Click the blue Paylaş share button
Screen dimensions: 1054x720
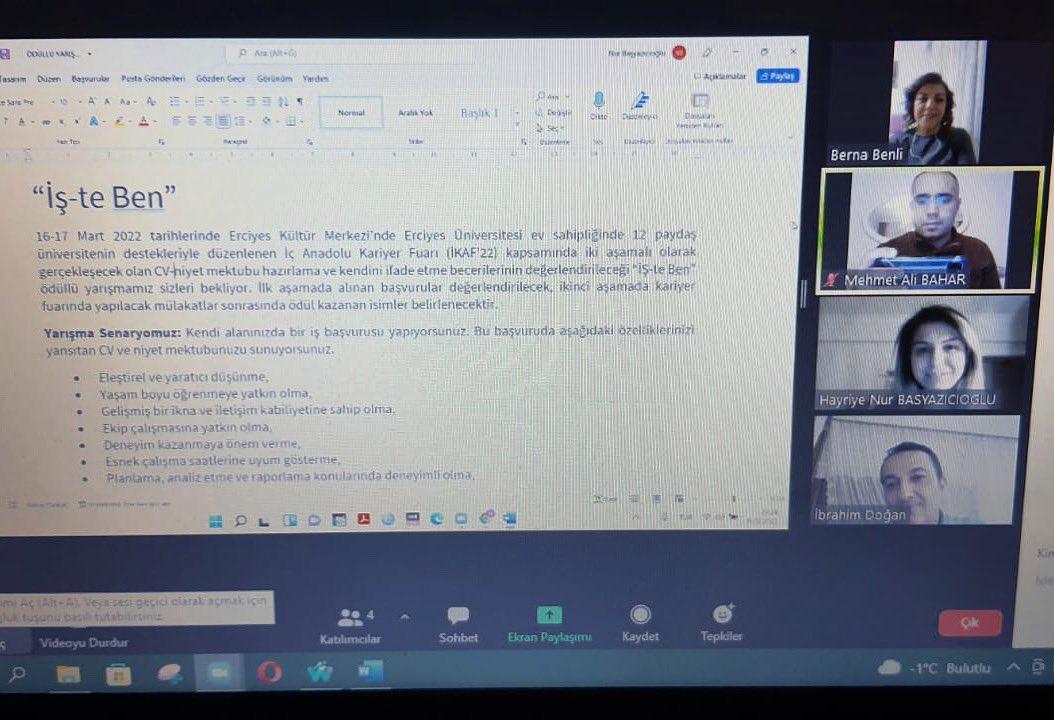(x=777, y=75)
